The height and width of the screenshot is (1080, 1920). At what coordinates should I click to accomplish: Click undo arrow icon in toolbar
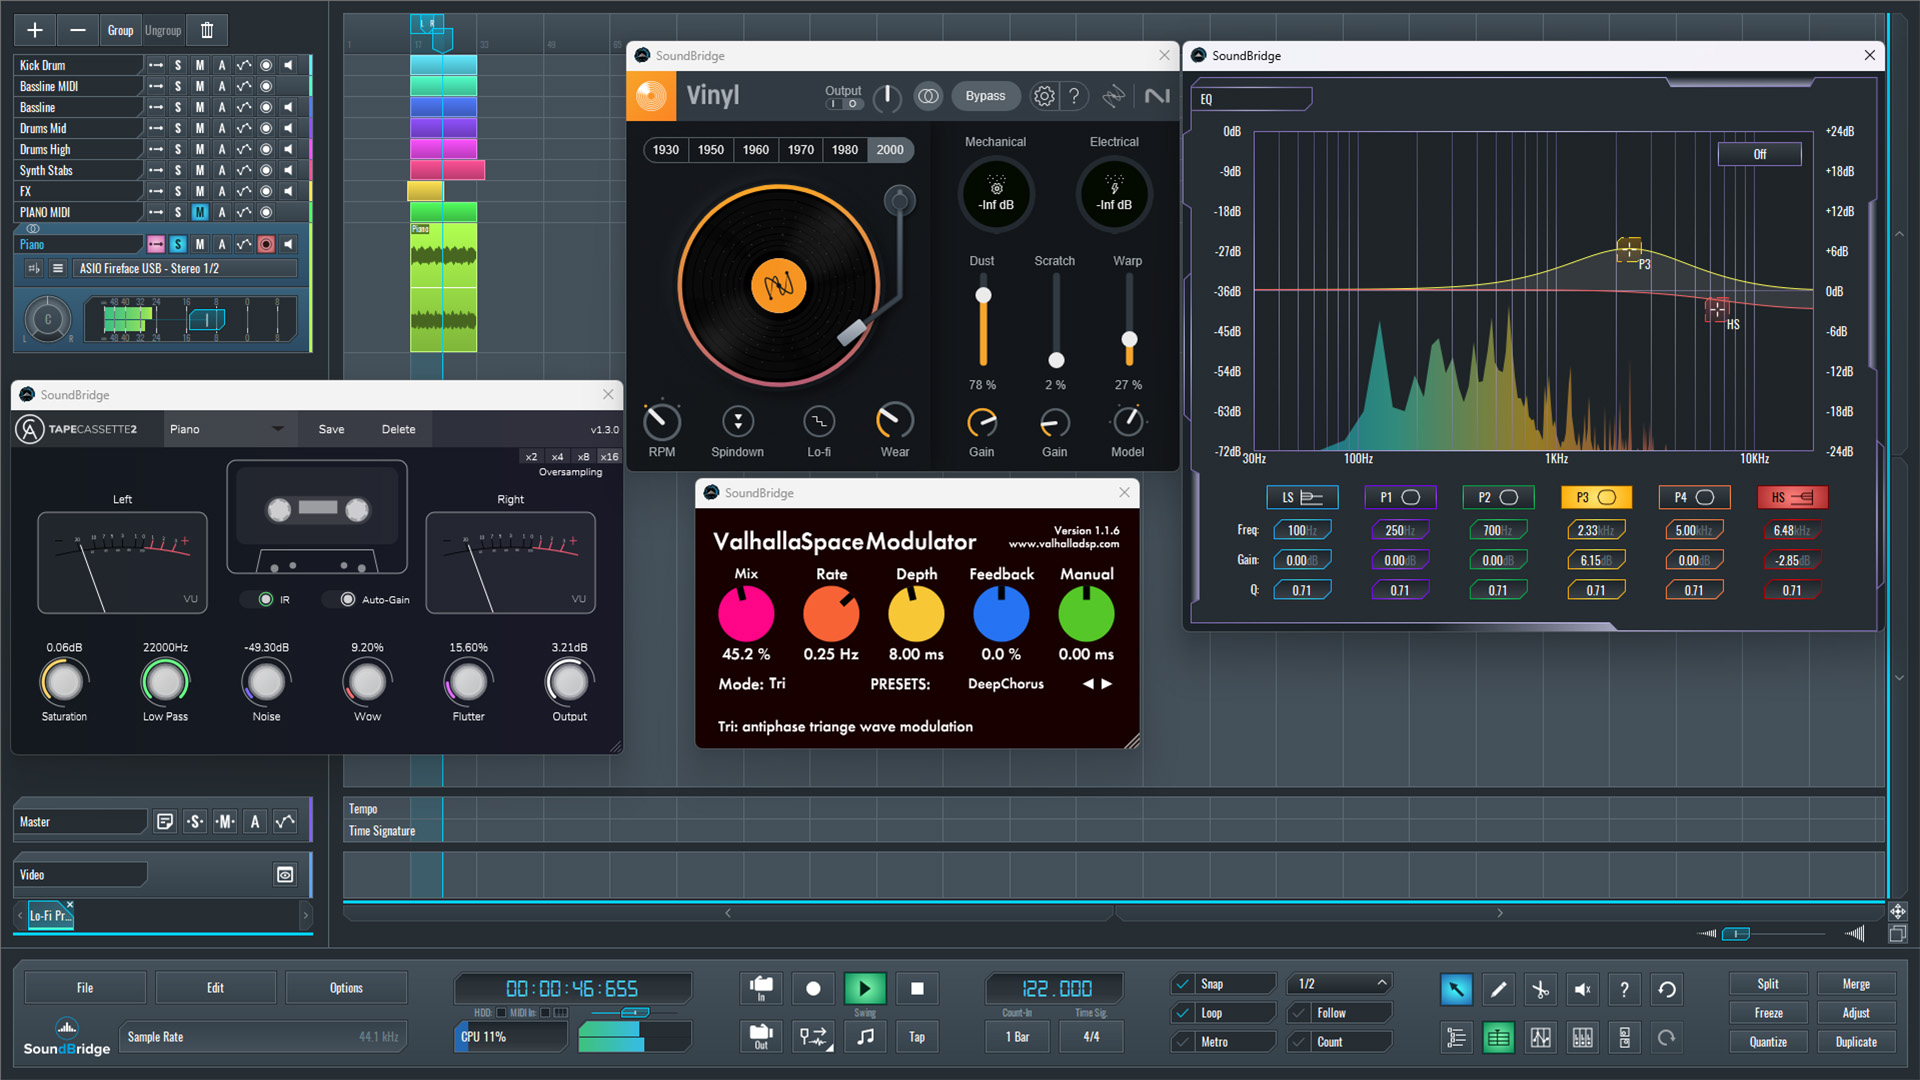tap(1666, 989)
